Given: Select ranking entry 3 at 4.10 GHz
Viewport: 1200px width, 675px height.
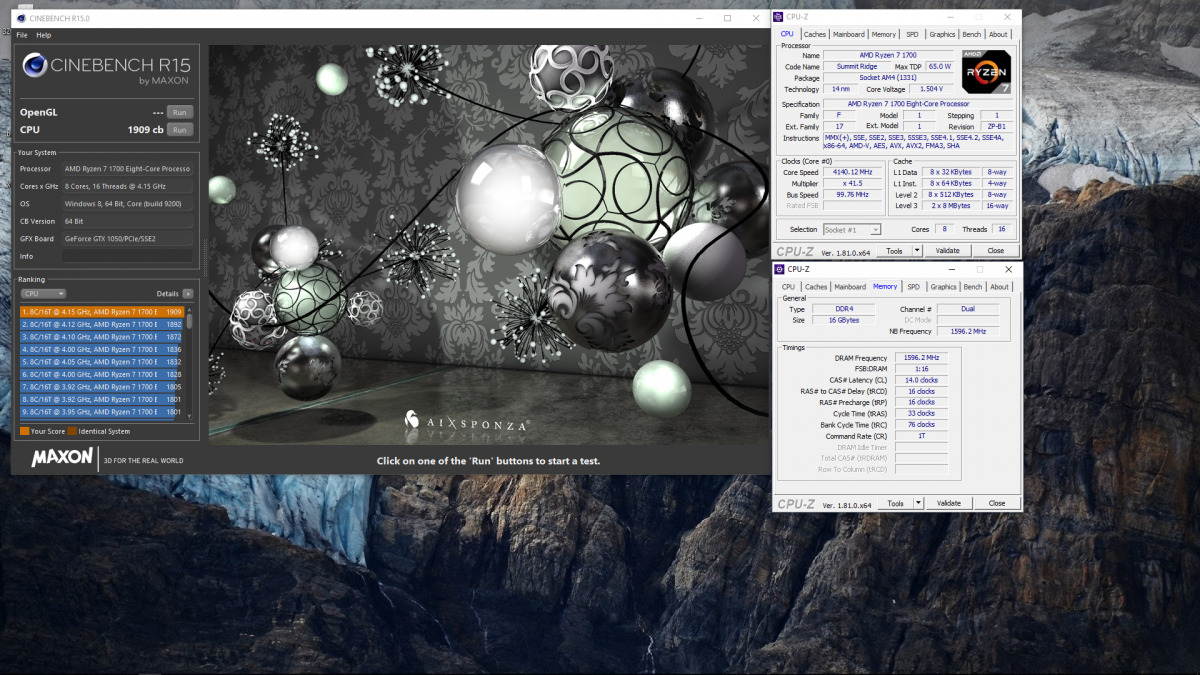Looking at the screenshot, I should coord(102,337).
